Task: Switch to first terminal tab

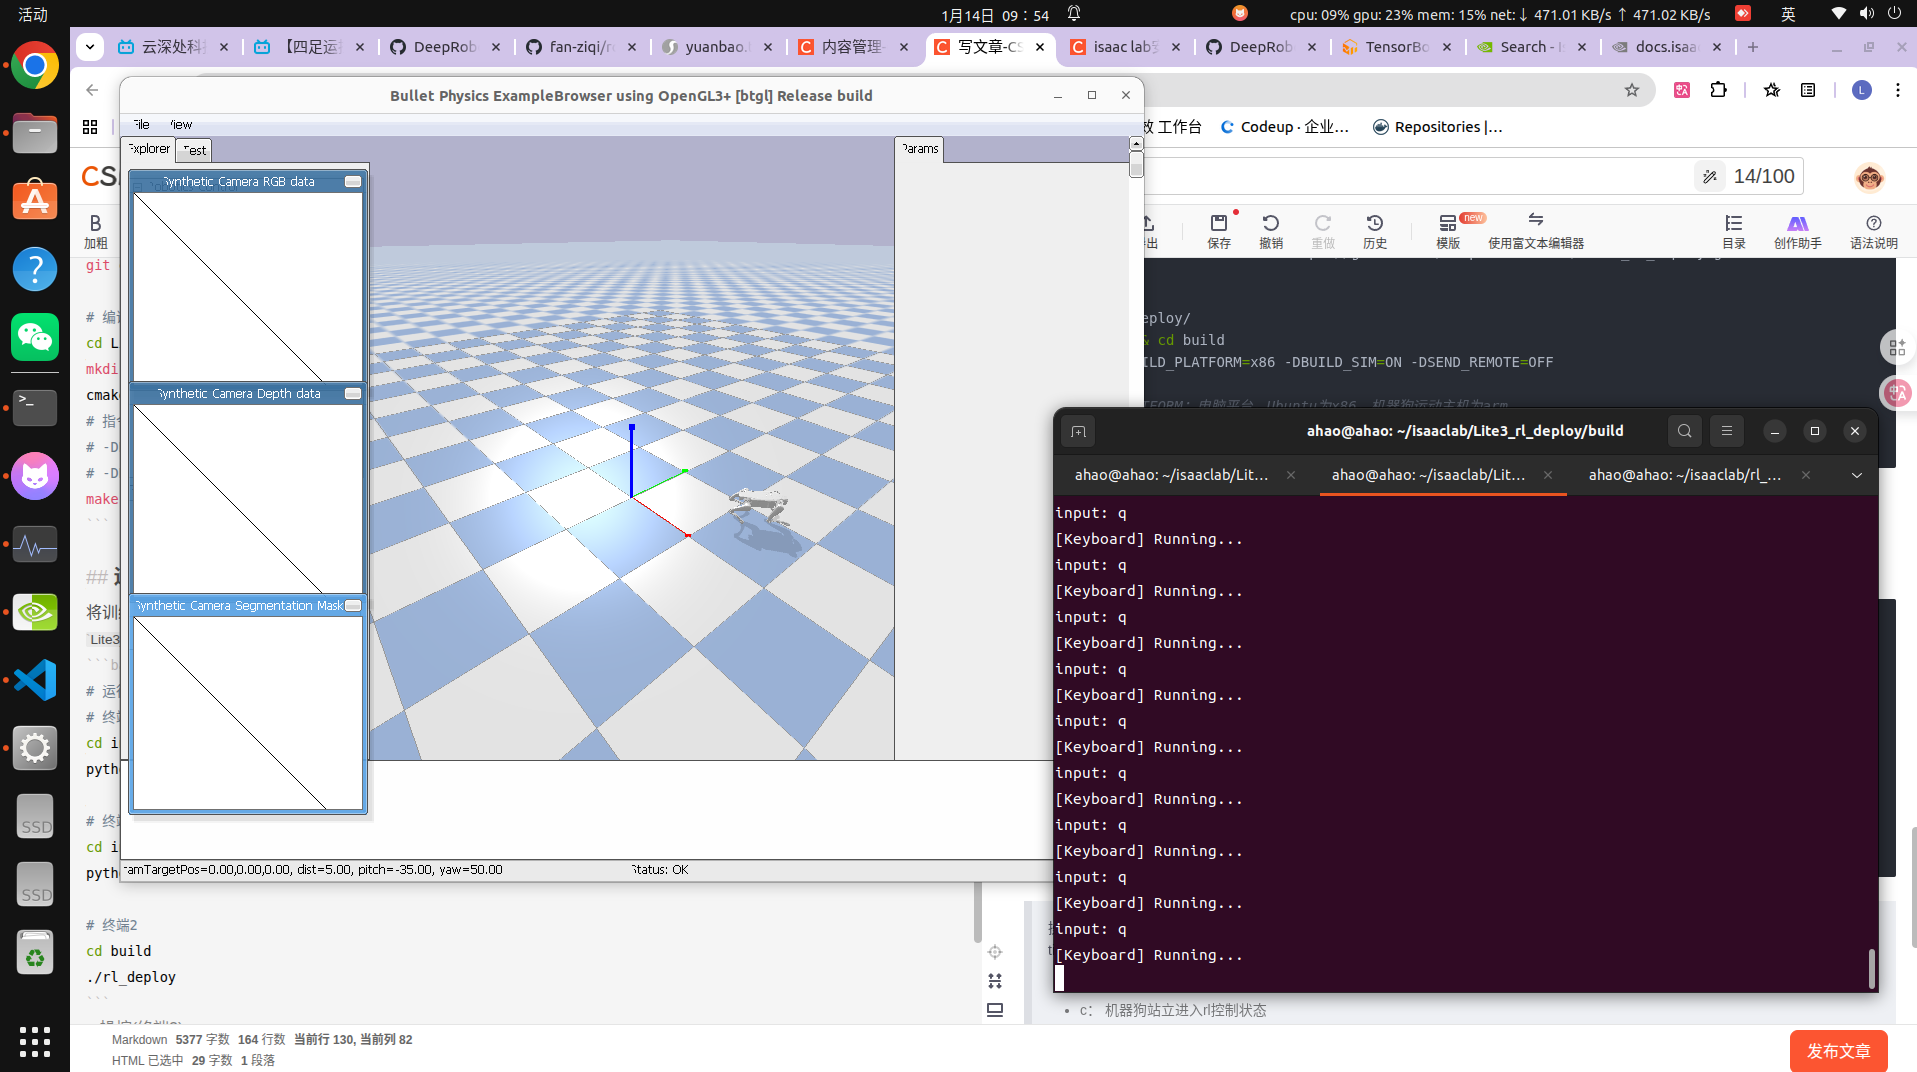Action: click(x=1171, y=475)
